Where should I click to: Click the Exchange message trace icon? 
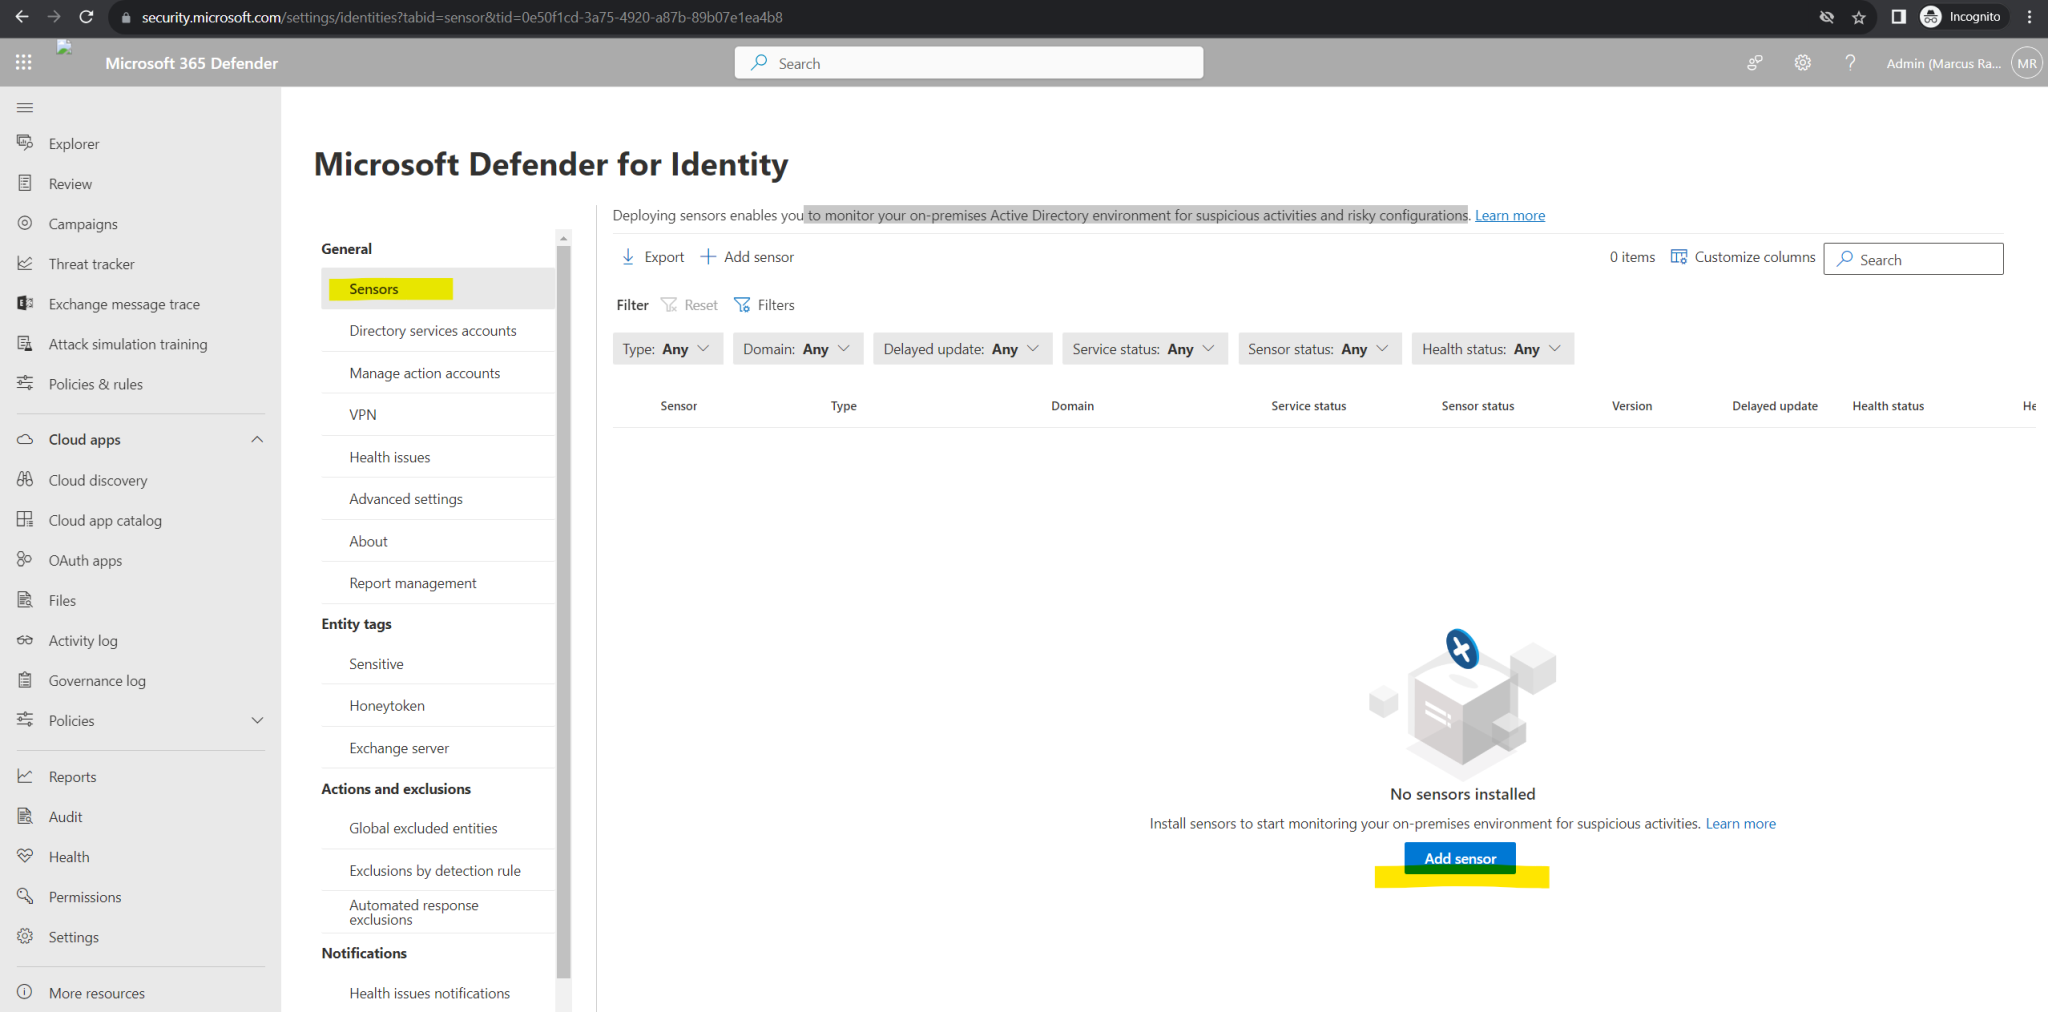(25, 303)
